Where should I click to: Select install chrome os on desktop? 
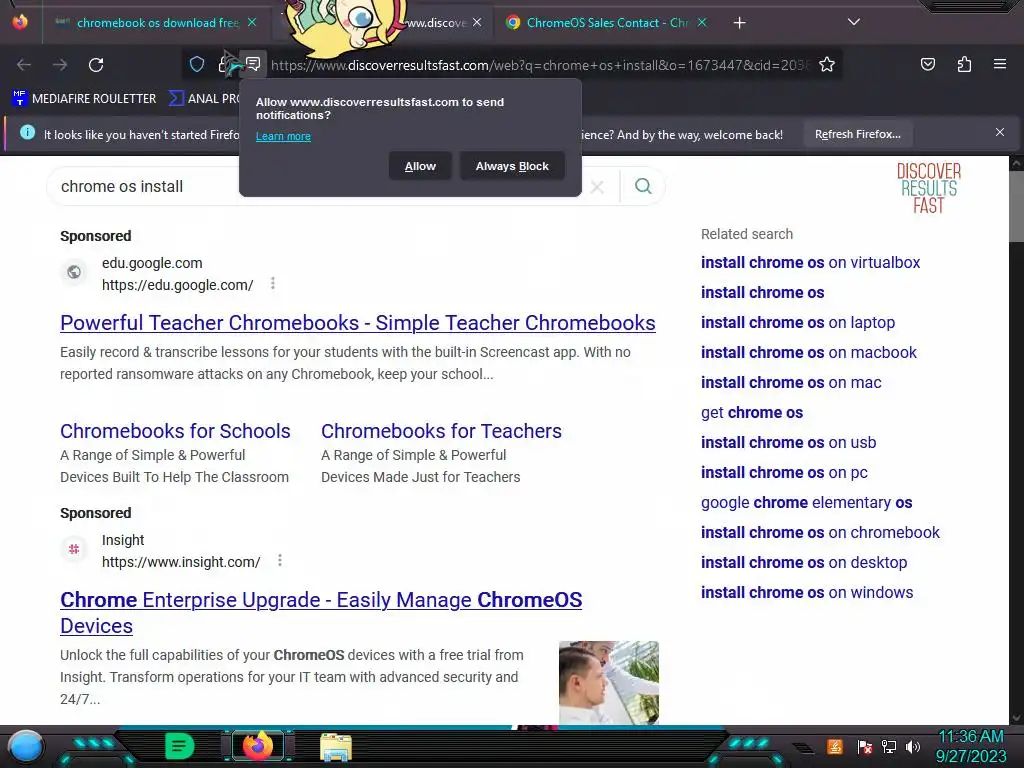coord(803,563)
